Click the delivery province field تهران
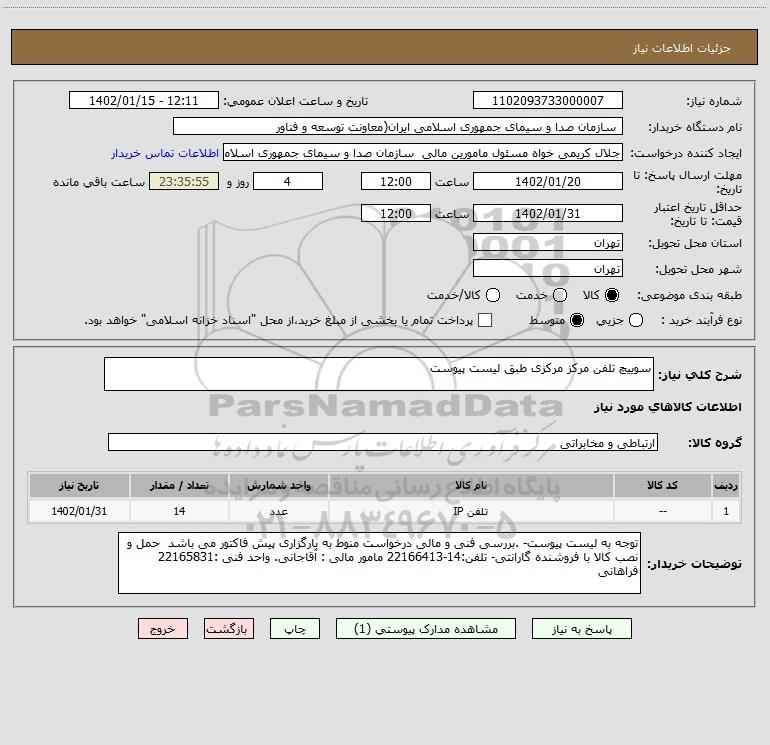This screenshot has width=770, height=745. (x=548, y=242)
